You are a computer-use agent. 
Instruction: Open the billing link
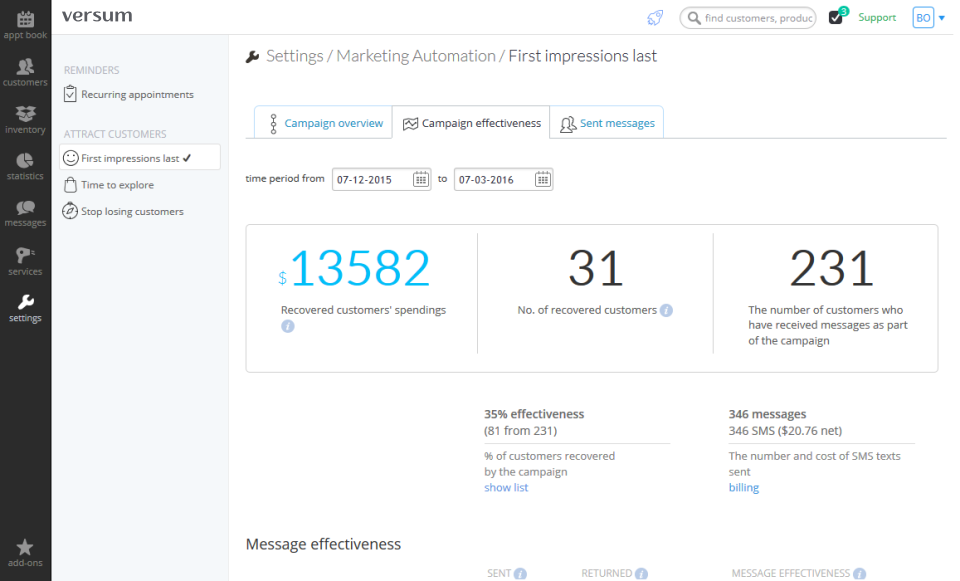[x=743, y=488]
